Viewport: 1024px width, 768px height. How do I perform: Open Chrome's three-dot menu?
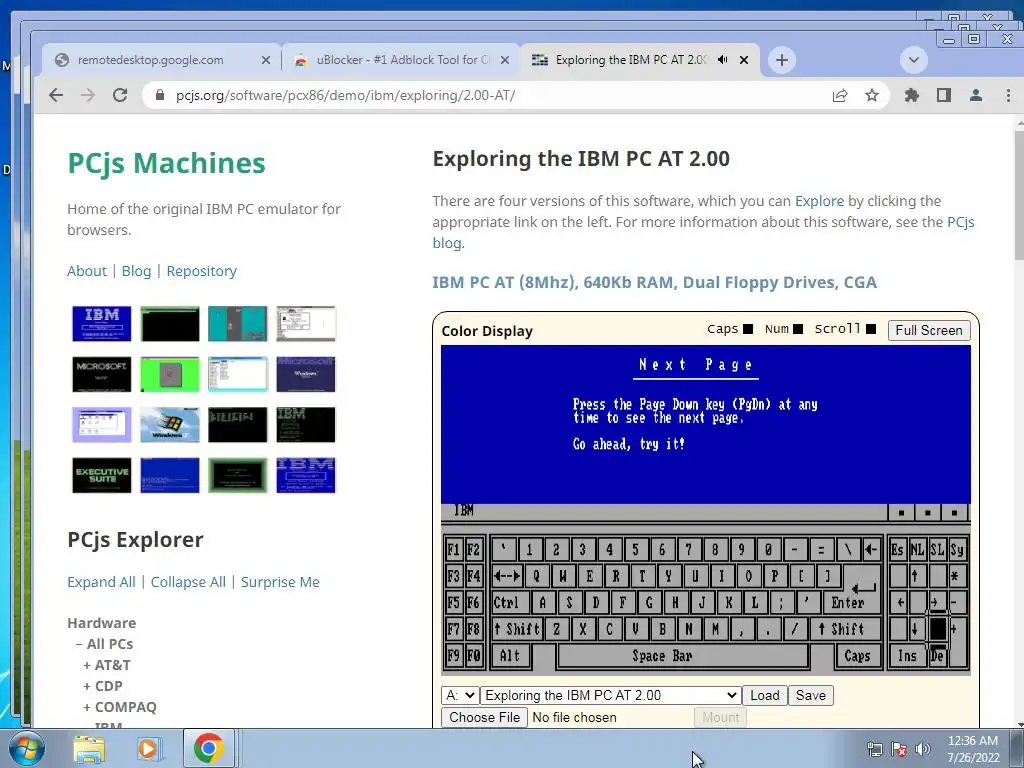coord(1008,95)
